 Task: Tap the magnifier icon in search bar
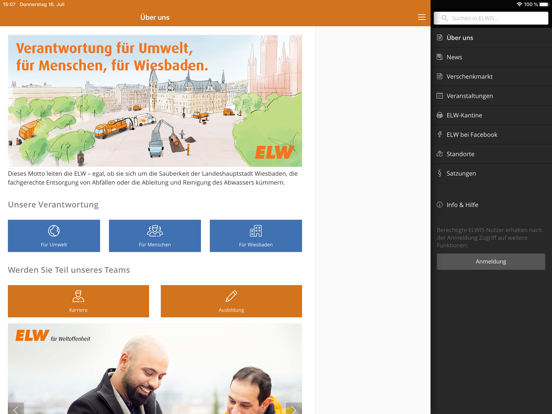[x=444, y=18]
